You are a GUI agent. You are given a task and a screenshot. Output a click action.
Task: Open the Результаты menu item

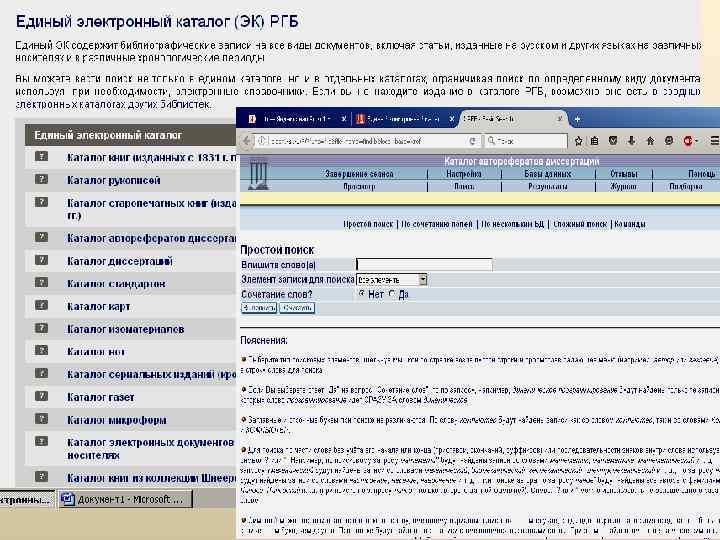click(x=547, y=186)
